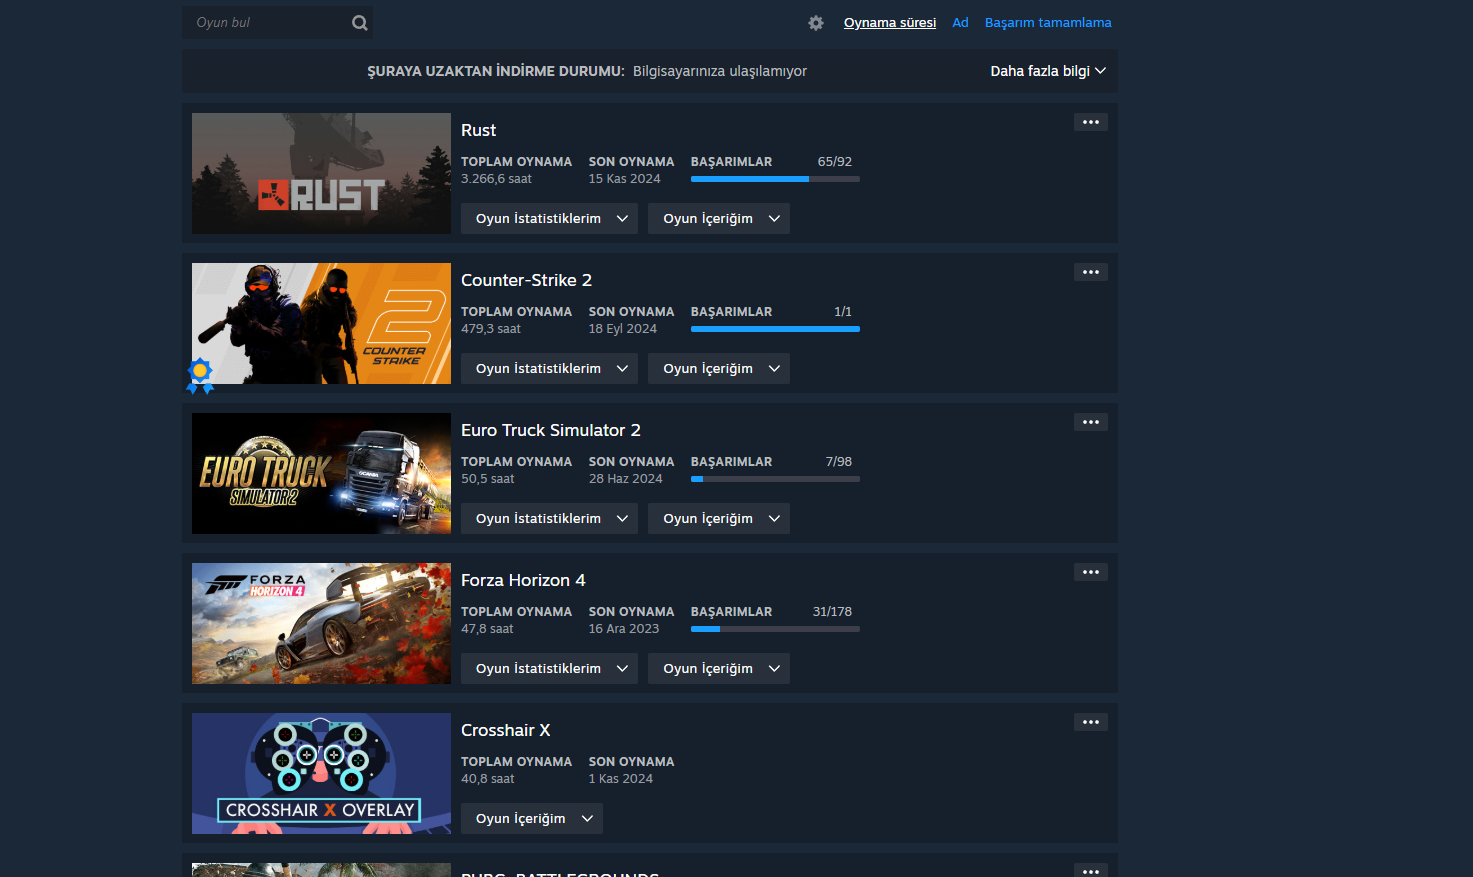1473x877 pixels.
Task: Click Euro Truck Simulator 2's 50,5 saat playtime
Action: point(488,479)
